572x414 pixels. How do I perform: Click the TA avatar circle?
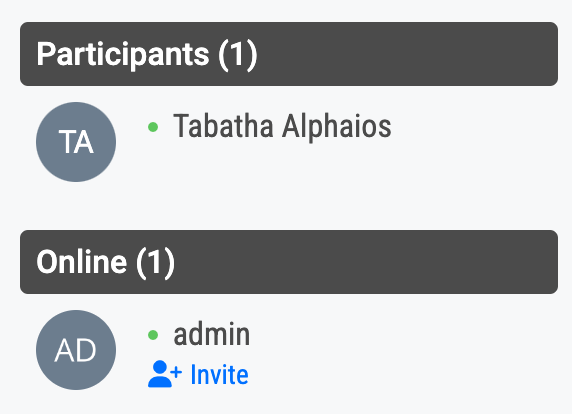pos(76,142)
